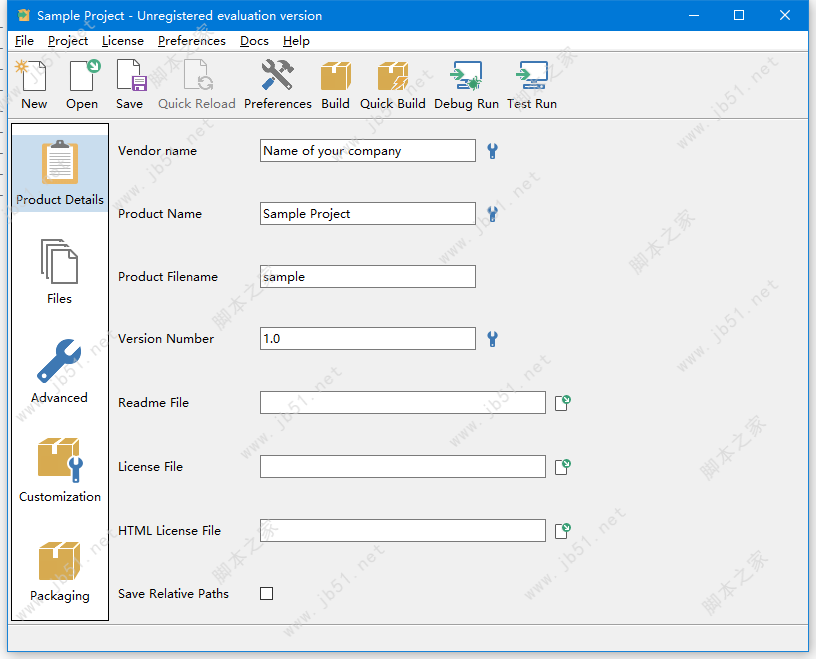Click into the Product Name field
This screenshot has width=816, height=659.
point(368,213)
